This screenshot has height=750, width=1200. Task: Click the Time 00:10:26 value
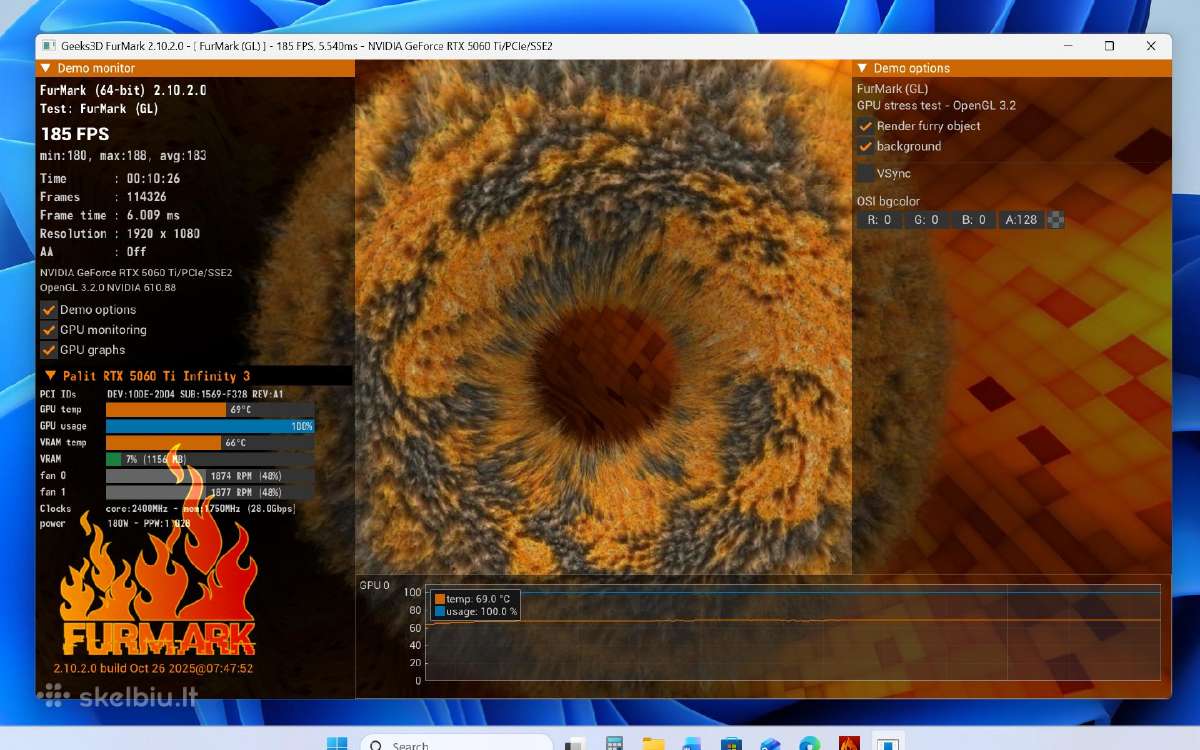click(153, 179)
